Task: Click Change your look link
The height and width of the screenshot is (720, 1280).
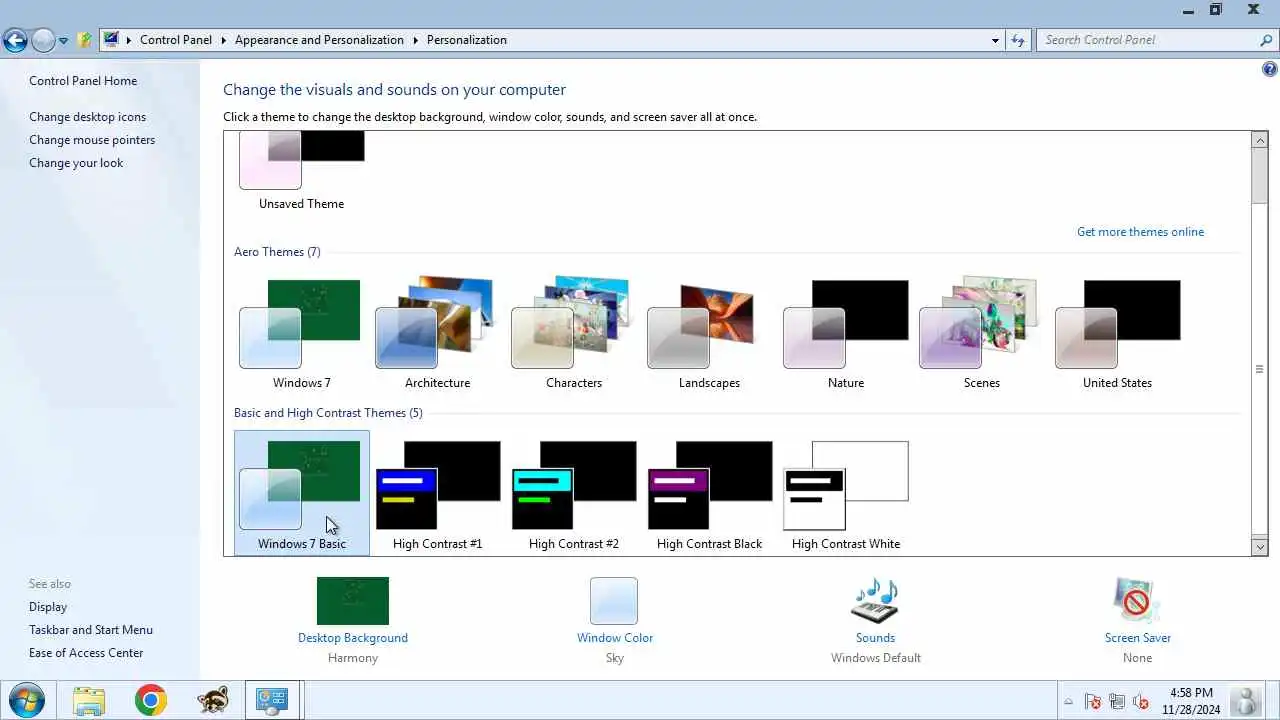Action: [76, 163]
